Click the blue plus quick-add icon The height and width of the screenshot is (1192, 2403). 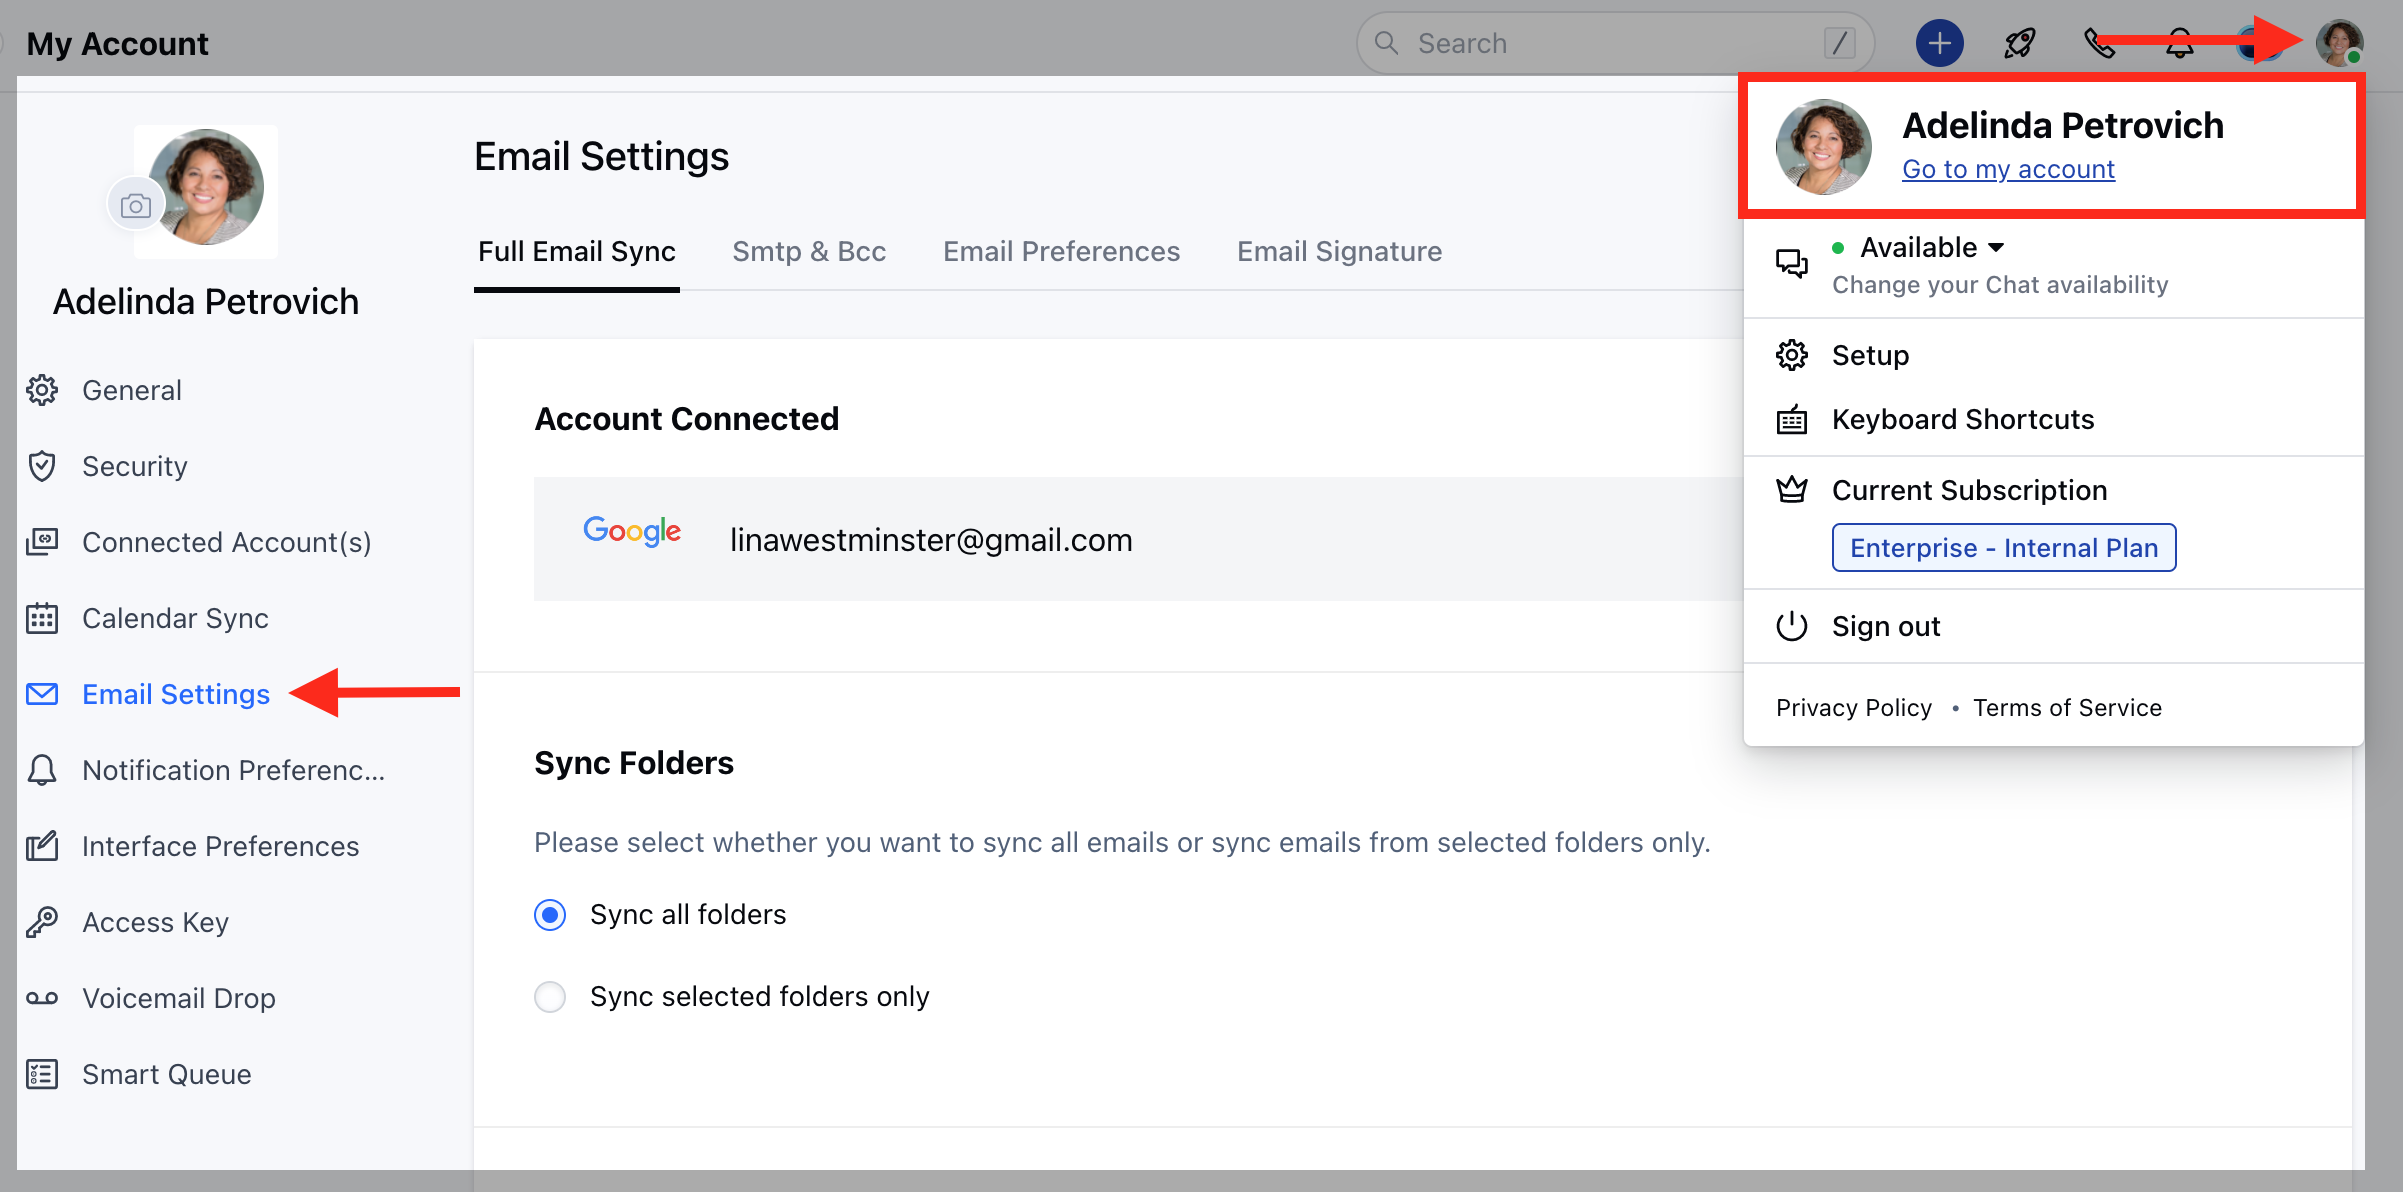click(x=1939, y=43)
